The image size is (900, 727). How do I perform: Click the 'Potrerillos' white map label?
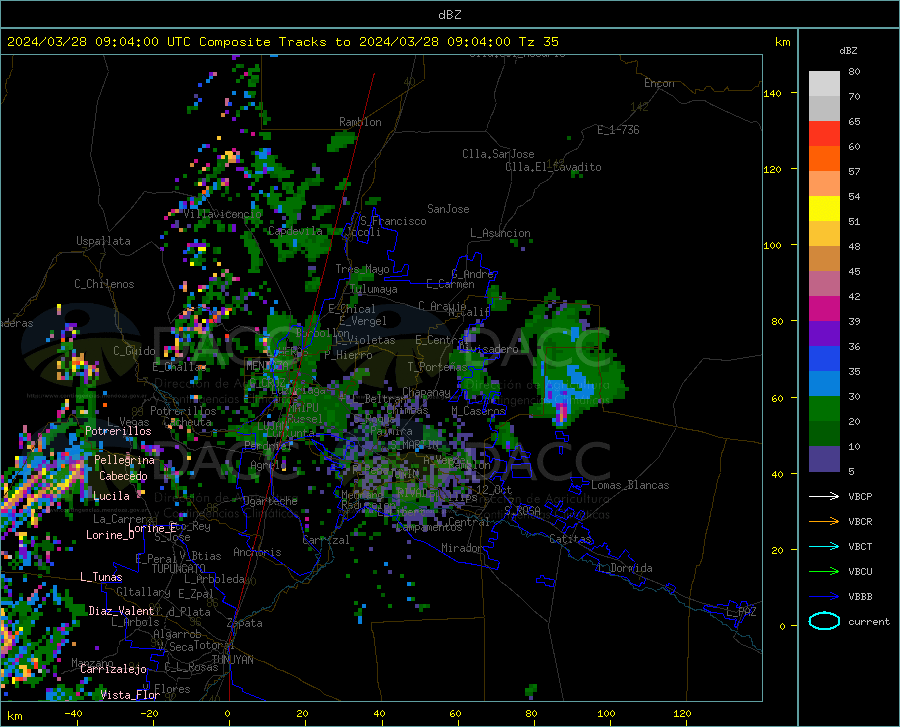point(118,431)
